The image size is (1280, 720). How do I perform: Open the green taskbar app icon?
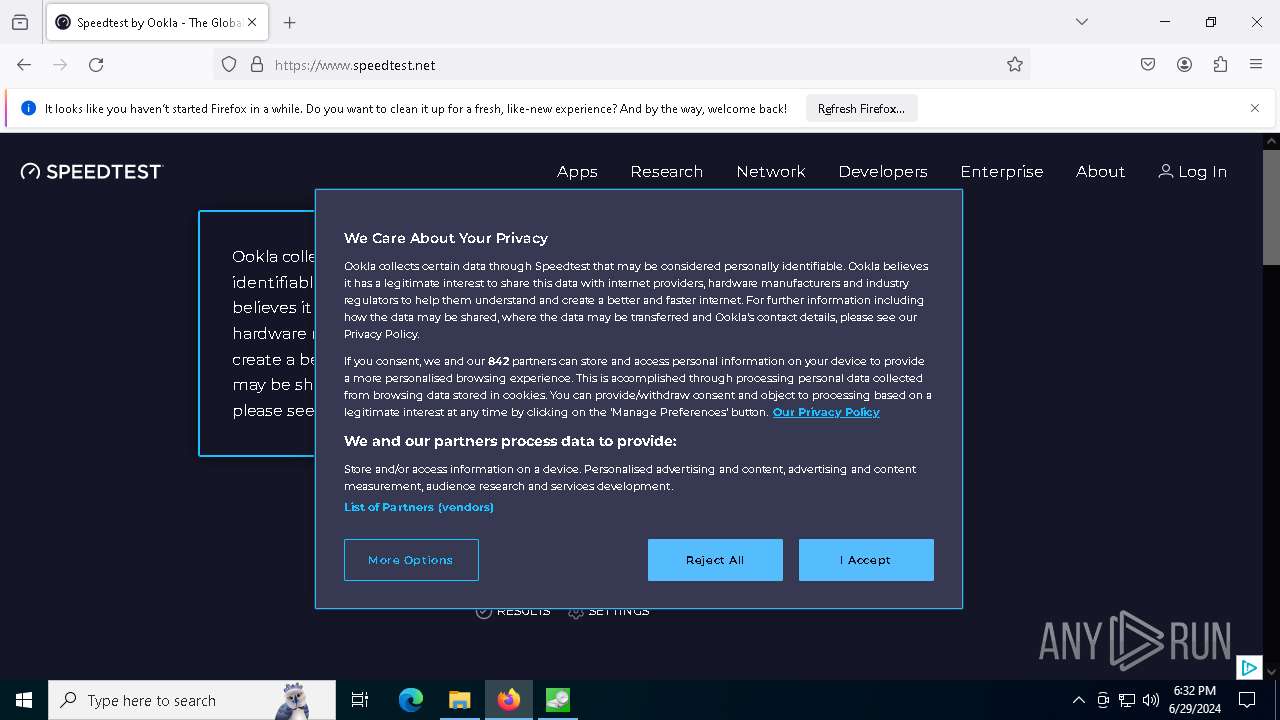[x=557, y=700]
